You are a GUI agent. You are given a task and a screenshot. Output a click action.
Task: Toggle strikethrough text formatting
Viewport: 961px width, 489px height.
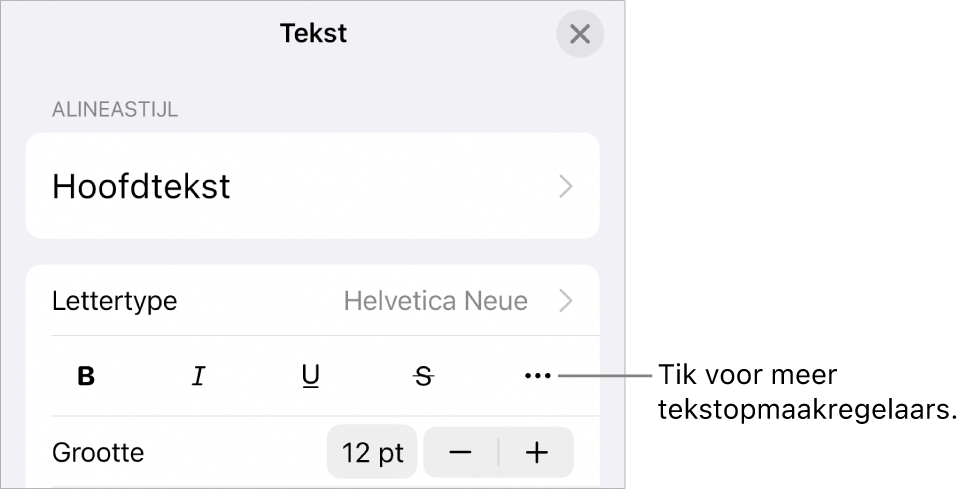pyautogui.click(x=425, y=376)
